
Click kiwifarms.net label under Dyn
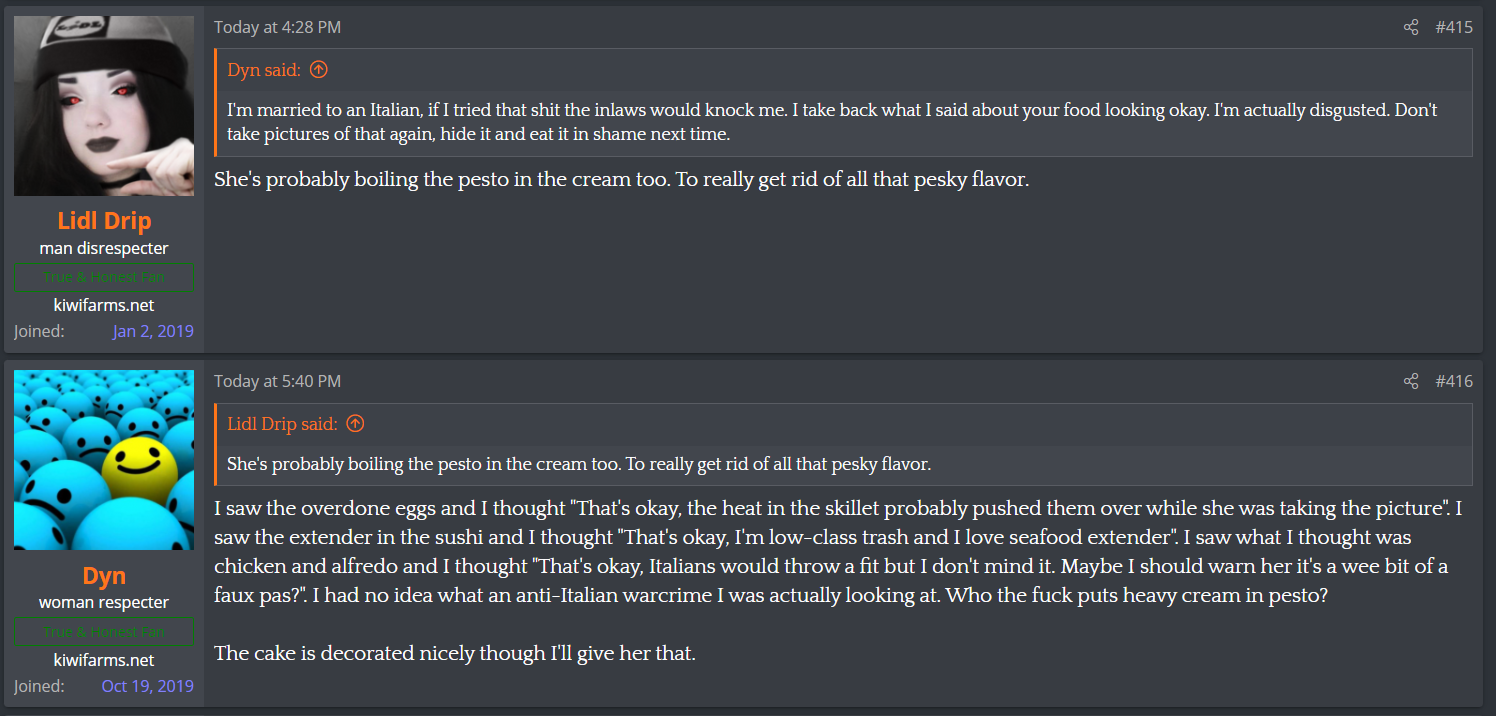tap(104, 660)
